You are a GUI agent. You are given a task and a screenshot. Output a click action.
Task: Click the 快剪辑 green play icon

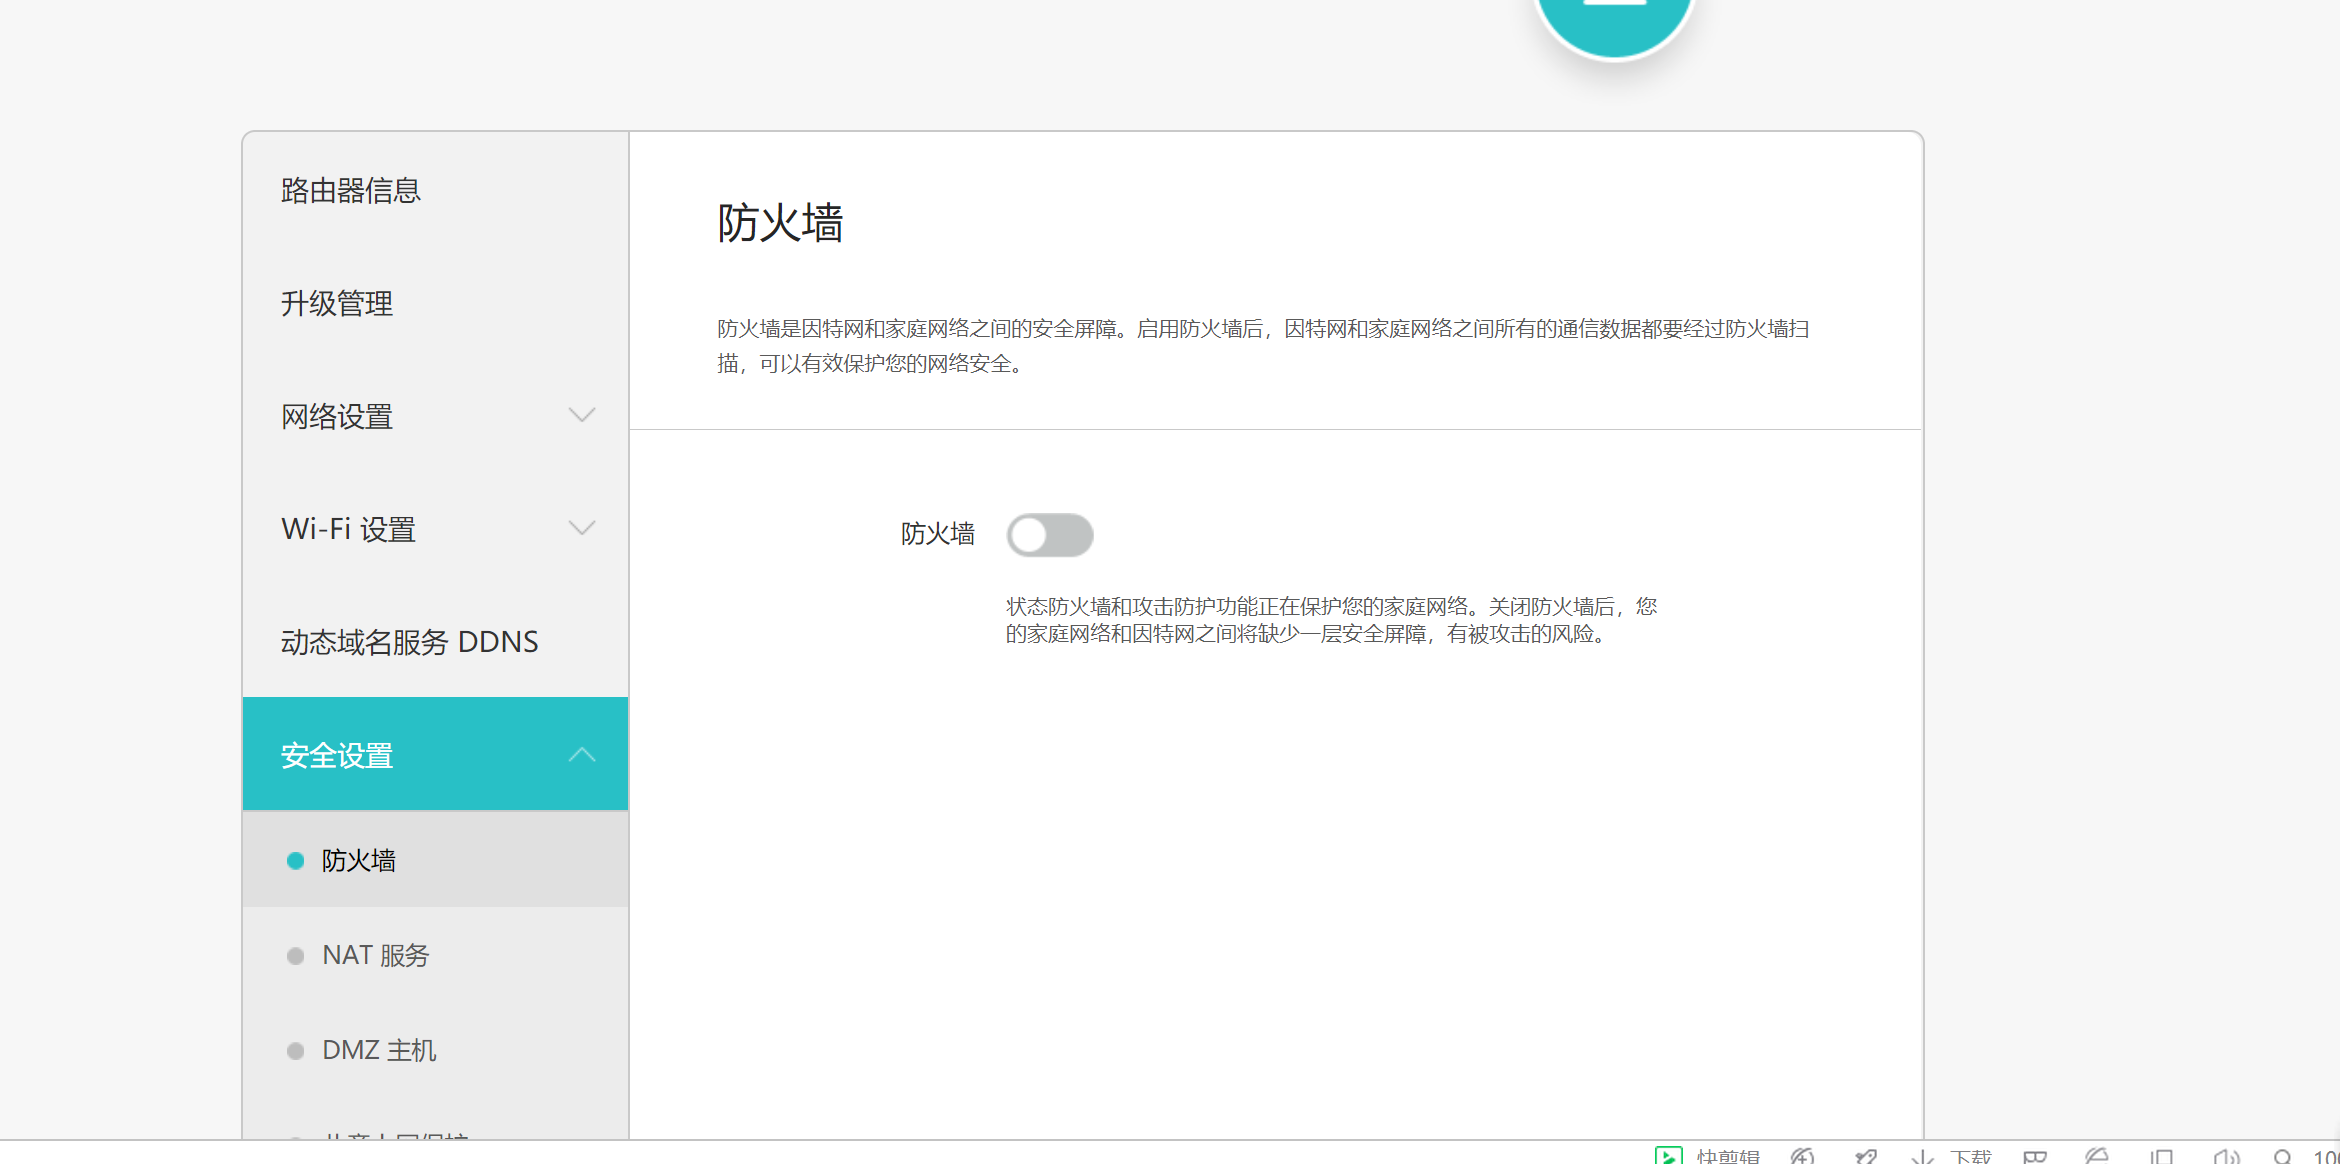[1668, 1156]
